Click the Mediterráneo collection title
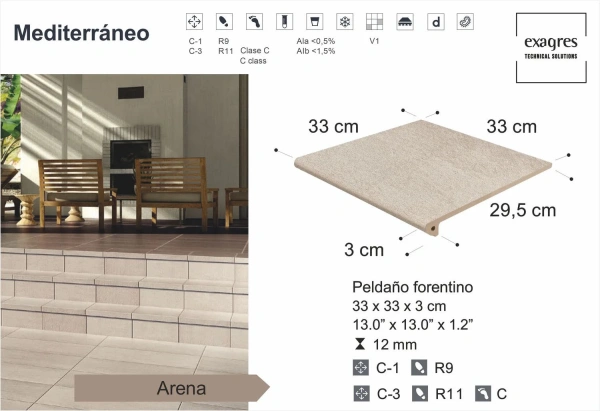Image resolution: width=600 pixels, height=411 pixels. click(x=82, y=33)
